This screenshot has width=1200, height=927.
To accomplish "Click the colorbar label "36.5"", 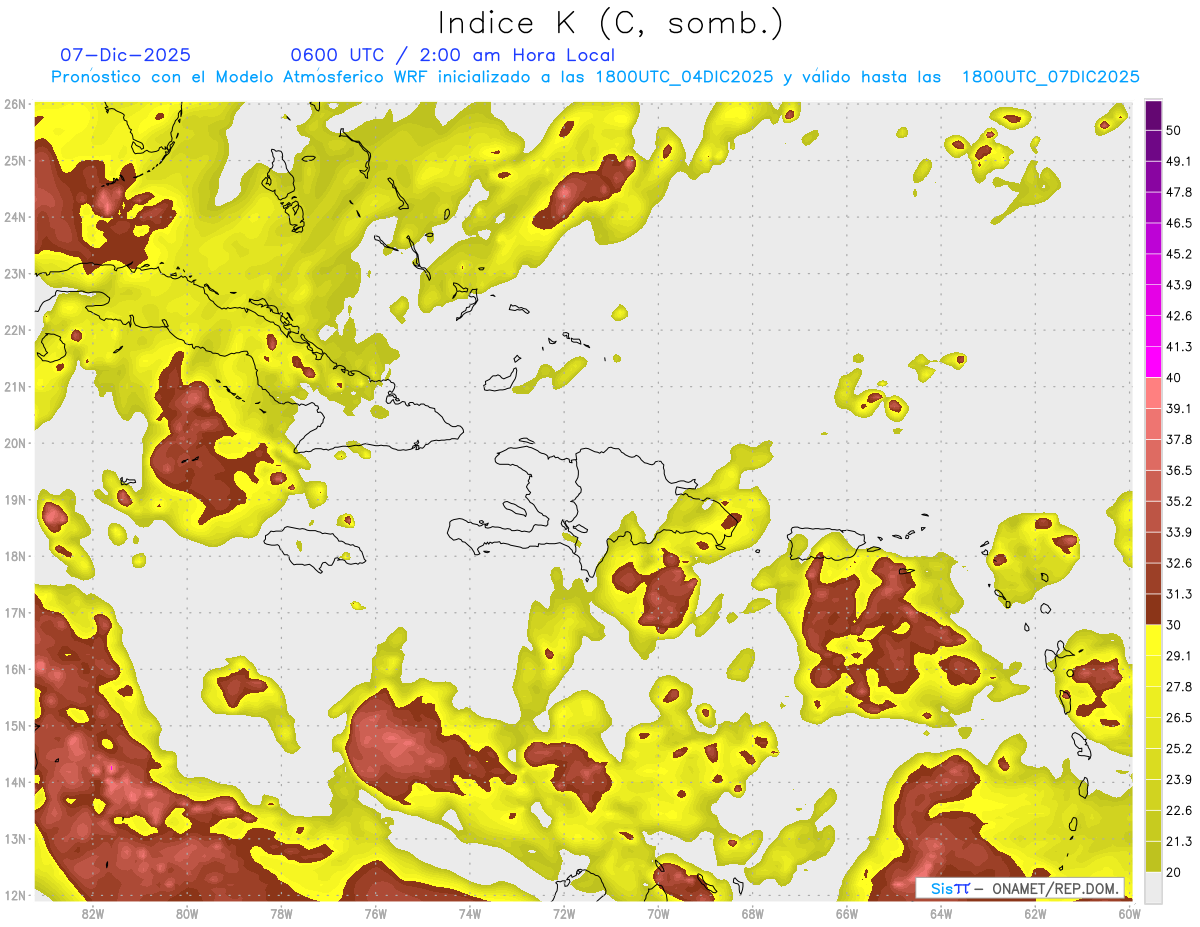I will pos(1178,470).
